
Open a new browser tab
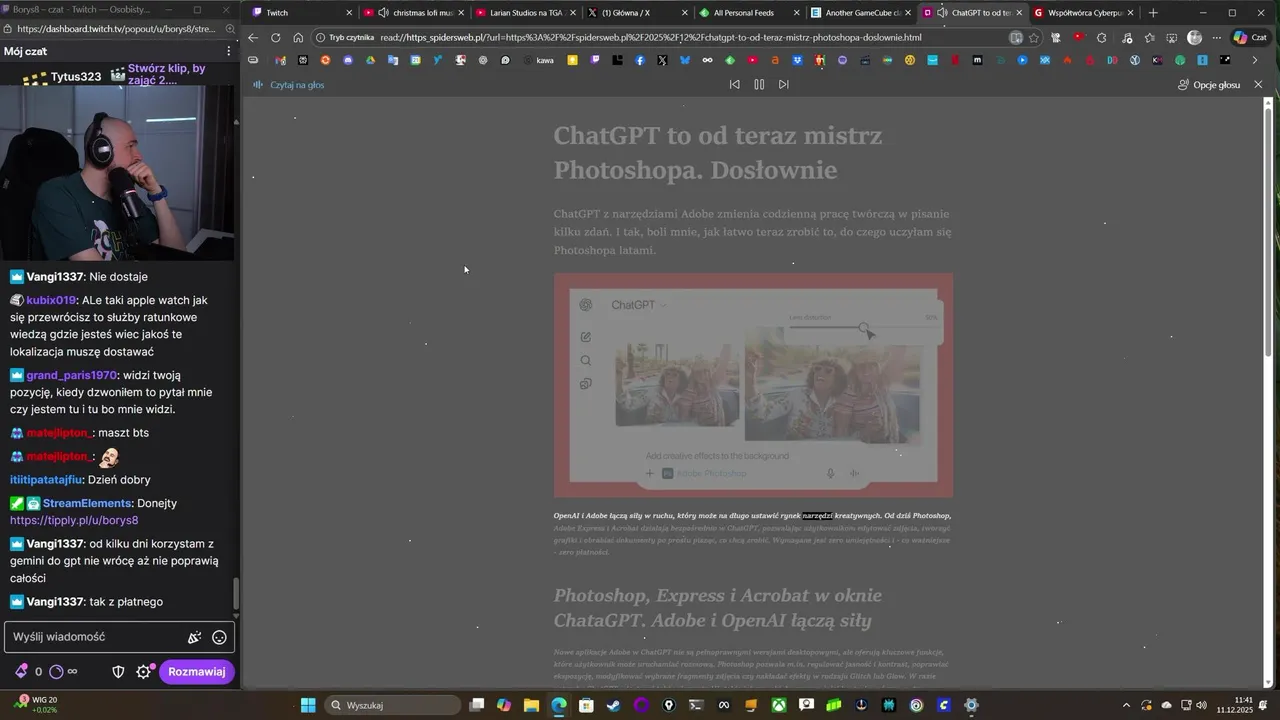click(x=1153, y=13)
